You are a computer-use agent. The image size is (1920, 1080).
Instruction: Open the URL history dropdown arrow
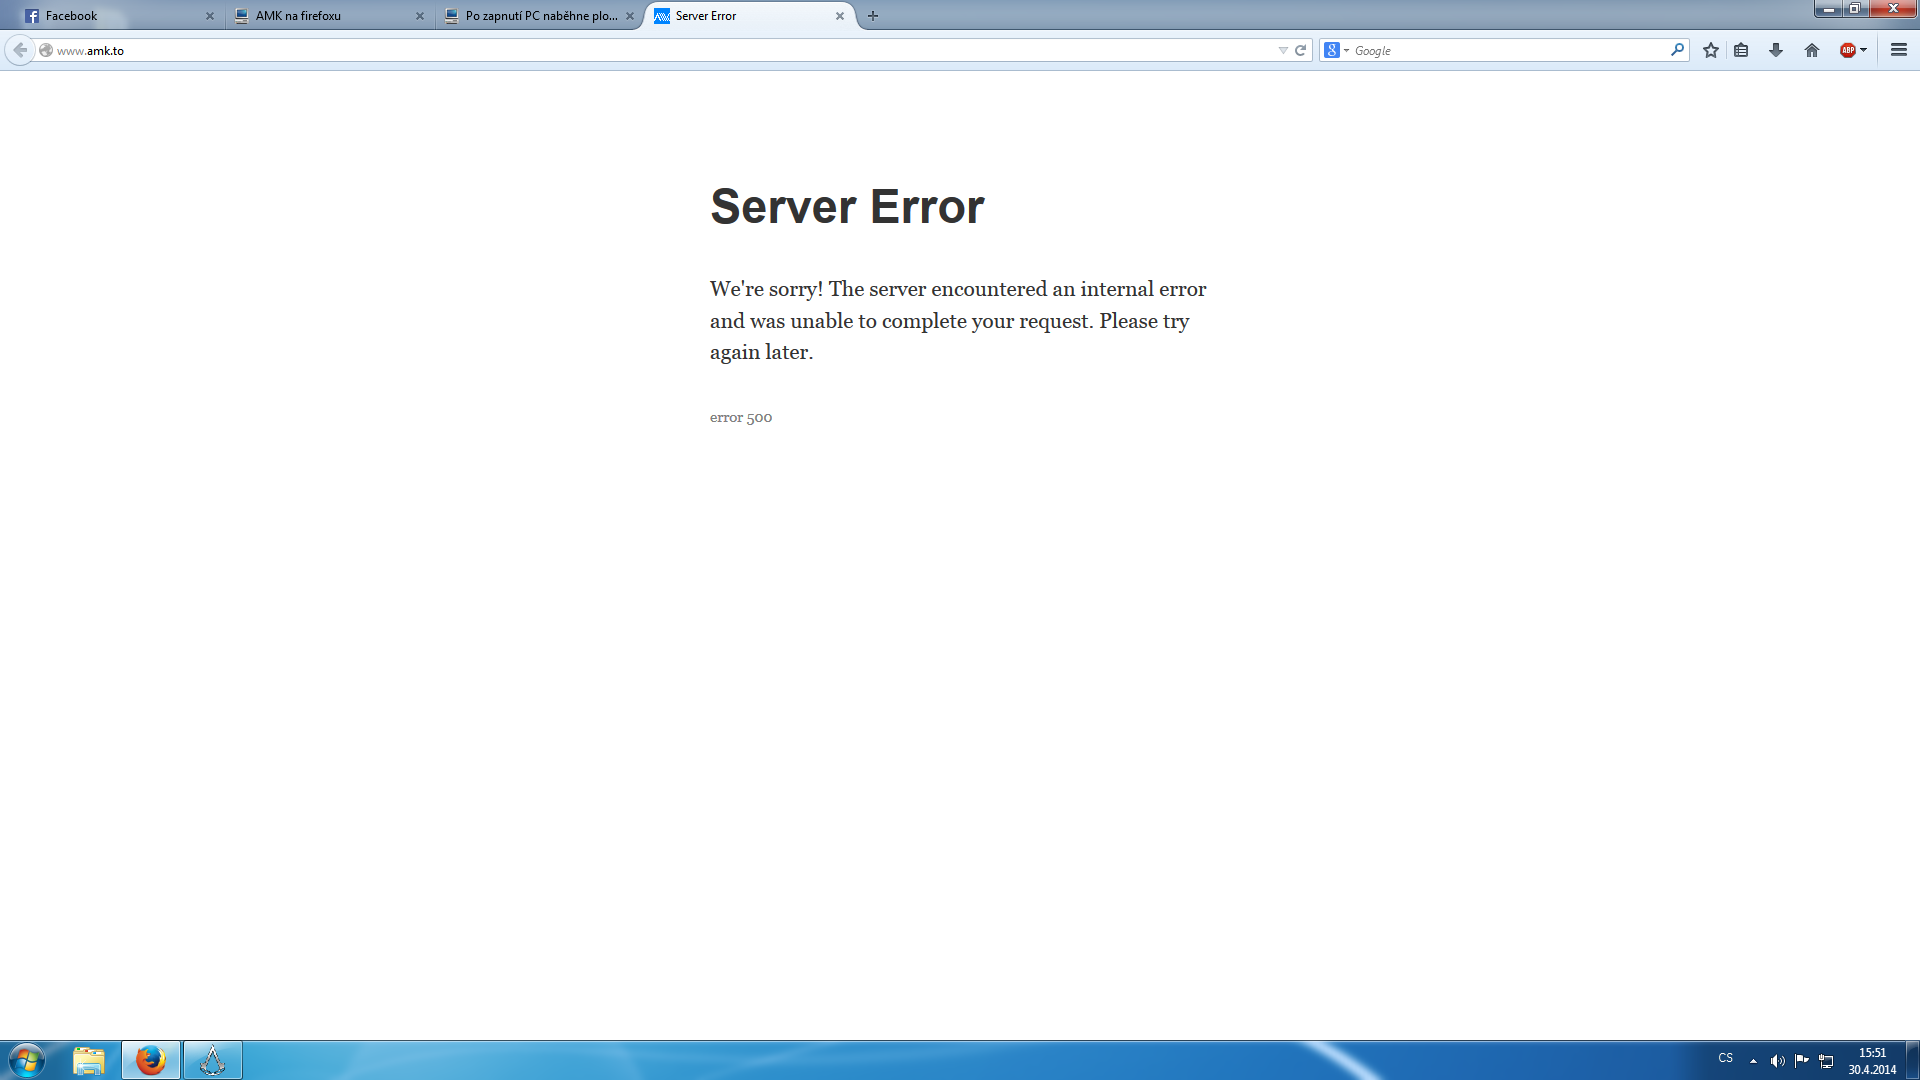(1282, 50)
